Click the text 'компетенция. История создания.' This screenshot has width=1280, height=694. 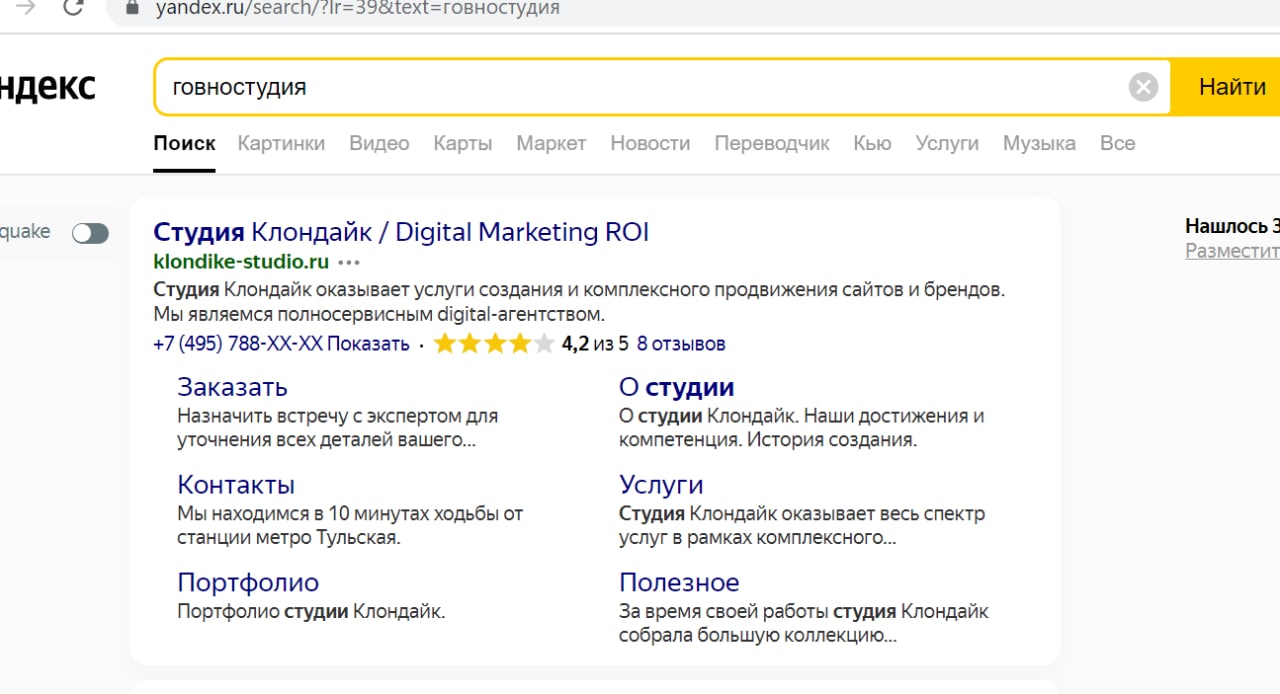point(767,440)
